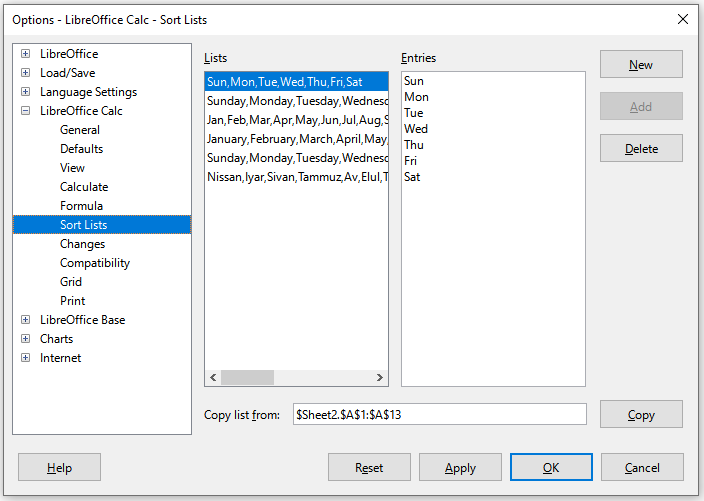Viewport: 704px width, 501px height.
Task: Open the Compatibility options page
Action: click(x=95, y=263)
